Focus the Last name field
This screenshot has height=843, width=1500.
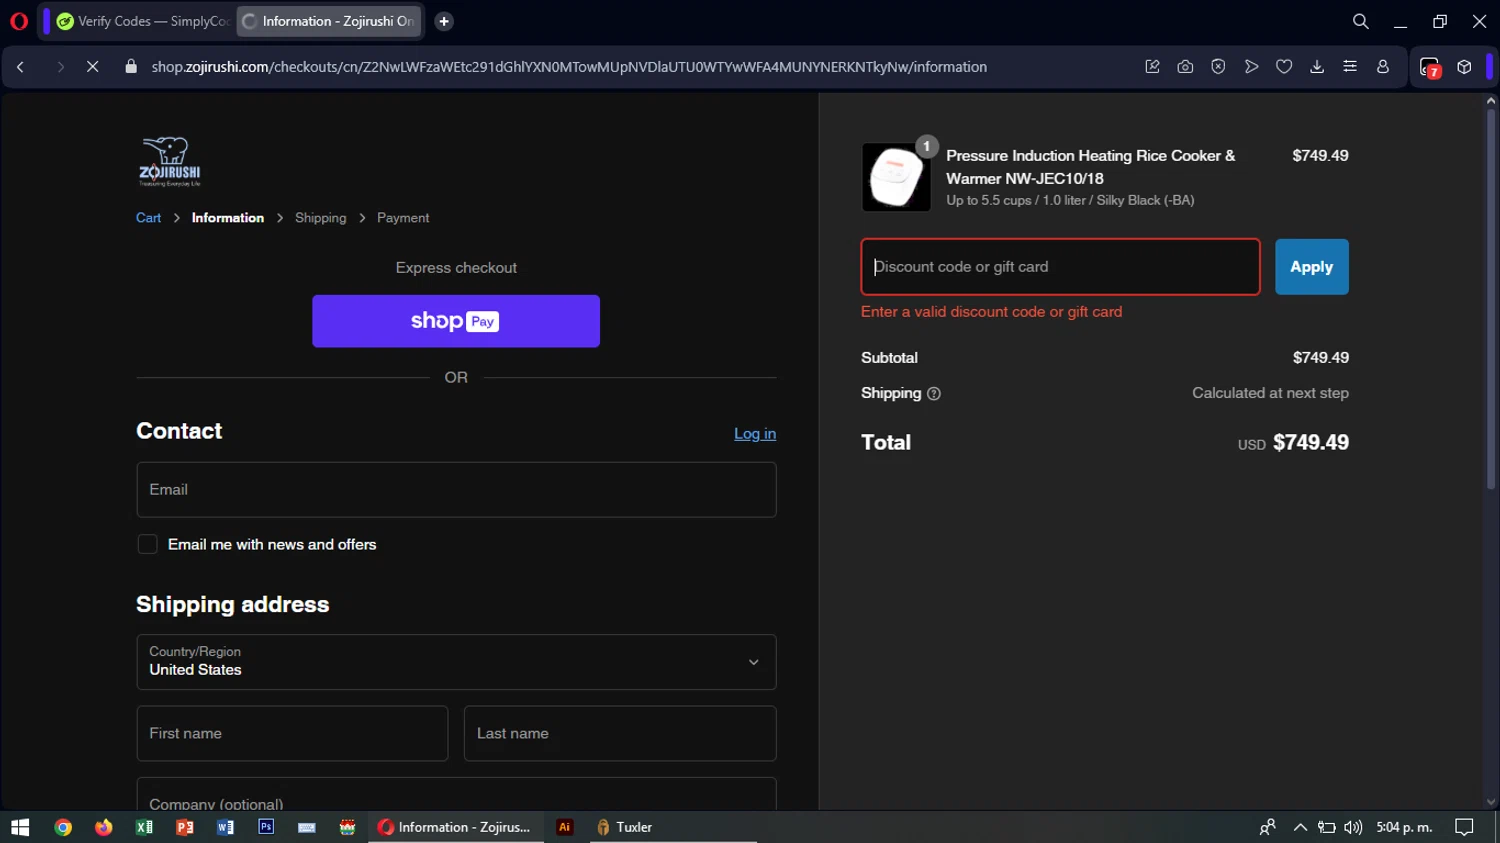tap(620, 734)
